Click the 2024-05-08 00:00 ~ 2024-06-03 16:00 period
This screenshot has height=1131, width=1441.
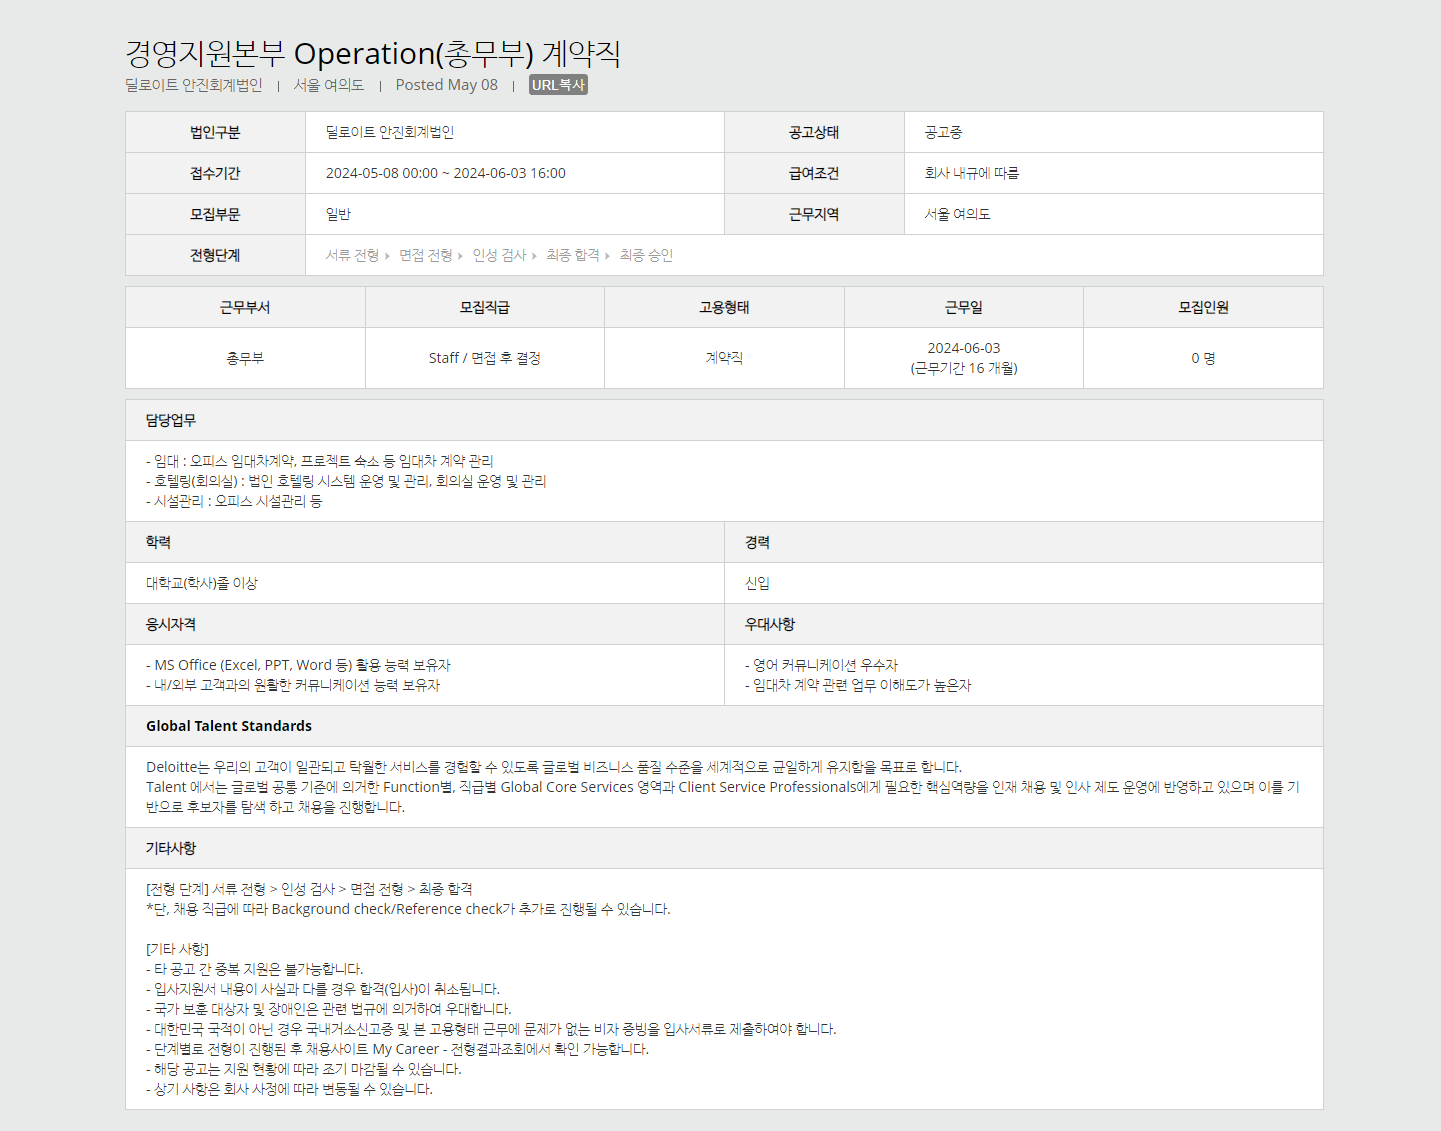[446, 173]
